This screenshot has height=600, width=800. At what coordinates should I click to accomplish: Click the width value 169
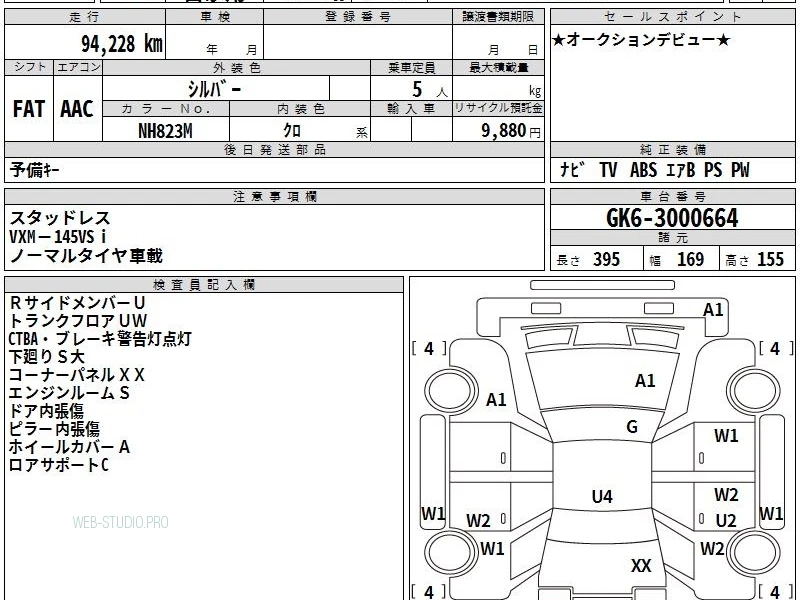coord(690,259)
